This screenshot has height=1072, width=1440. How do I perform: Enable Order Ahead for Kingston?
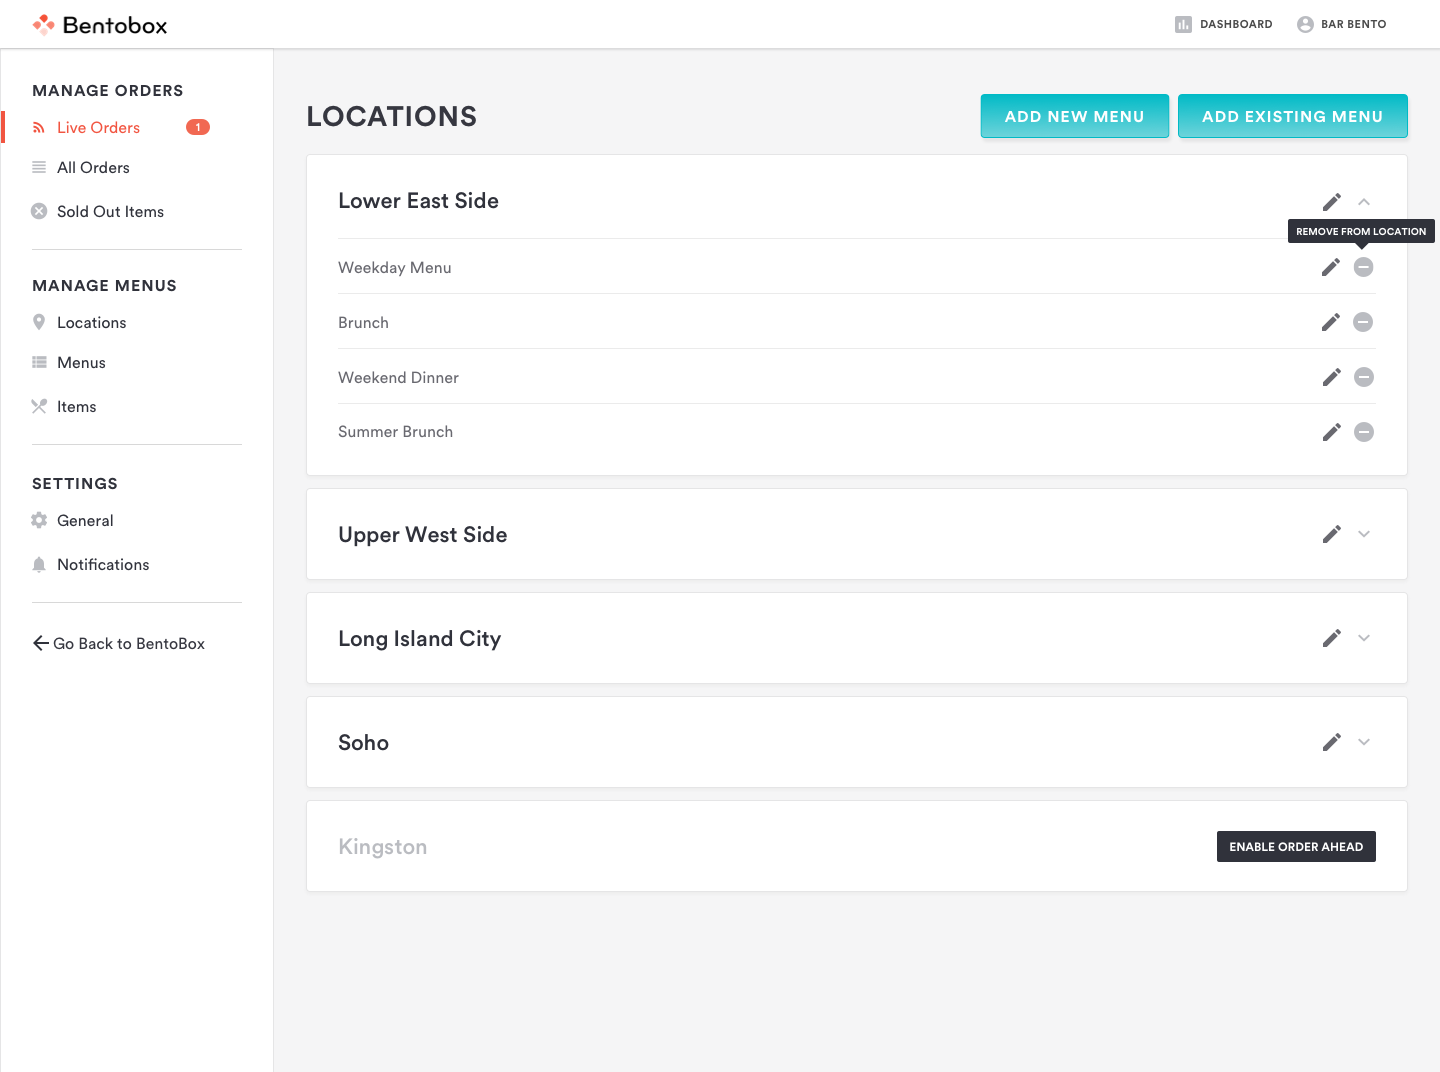pyautogui.click(x=1296, y=846)
